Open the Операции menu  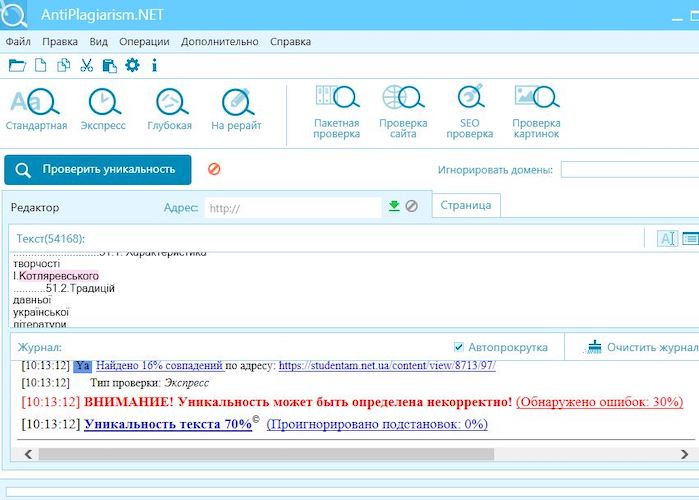144,42
